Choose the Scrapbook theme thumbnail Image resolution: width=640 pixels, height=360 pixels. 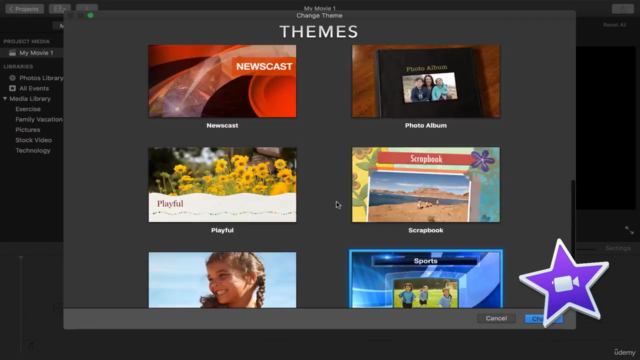(426, 184)
